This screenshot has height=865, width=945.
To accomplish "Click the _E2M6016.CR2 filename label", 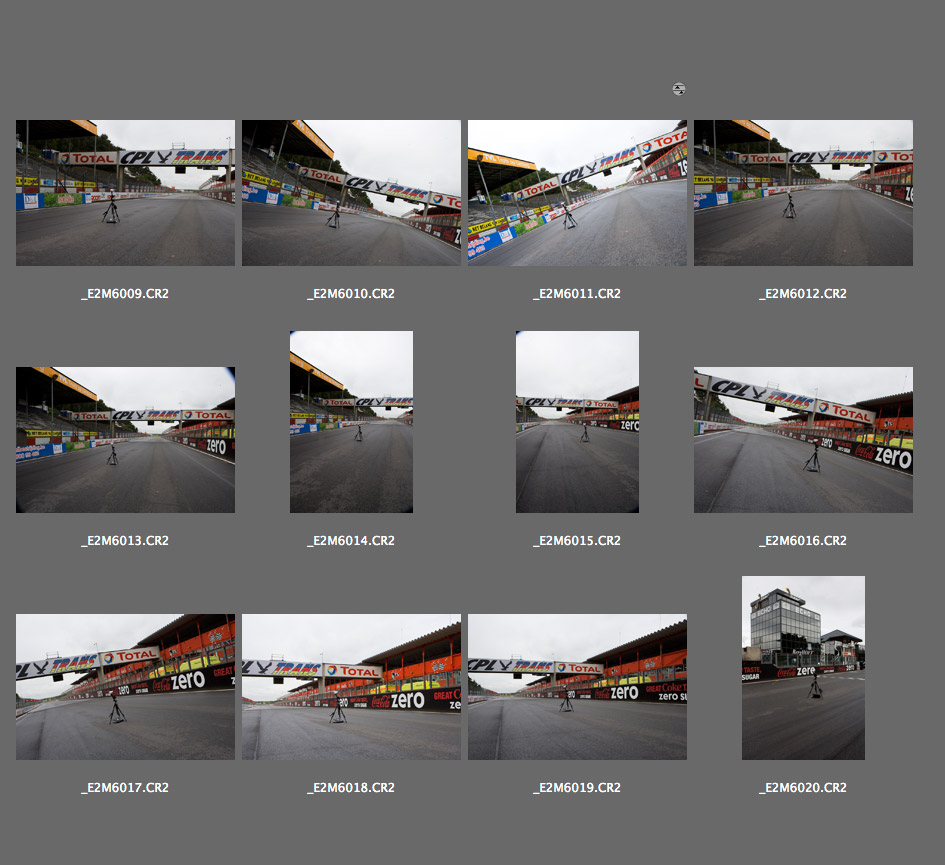I will tap(803, 541).
